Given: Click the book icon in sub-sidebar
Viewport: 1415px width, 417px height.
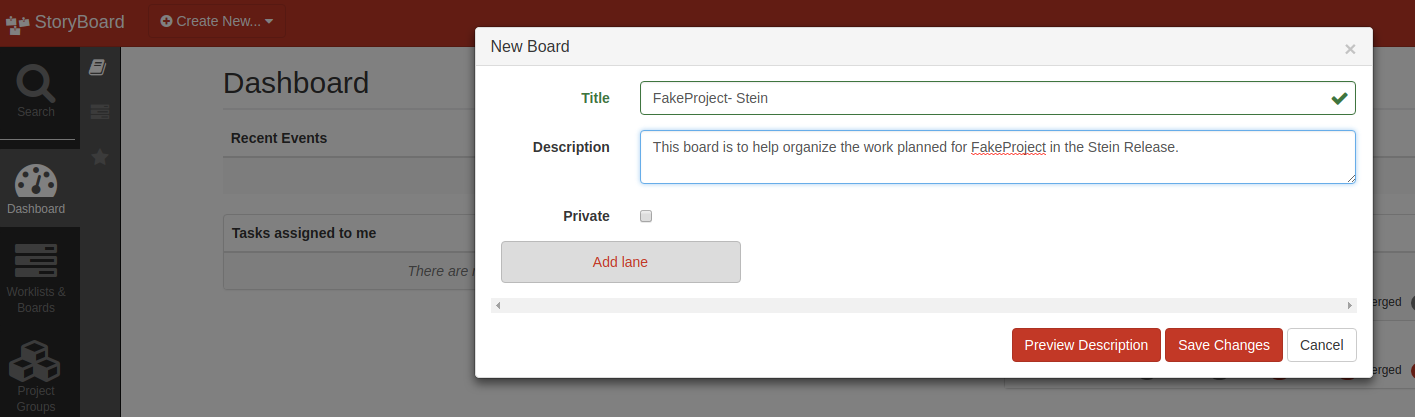Looking at the screenshot, I should click(x=97, y=67).
